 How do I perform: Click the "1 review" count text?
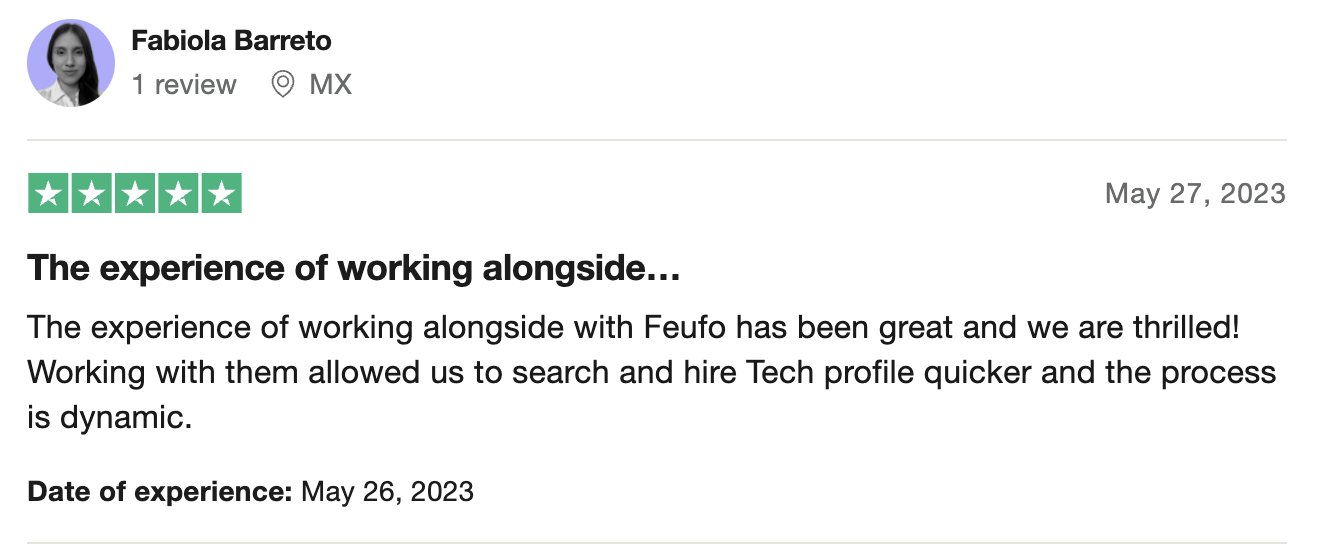pos(184,84)
